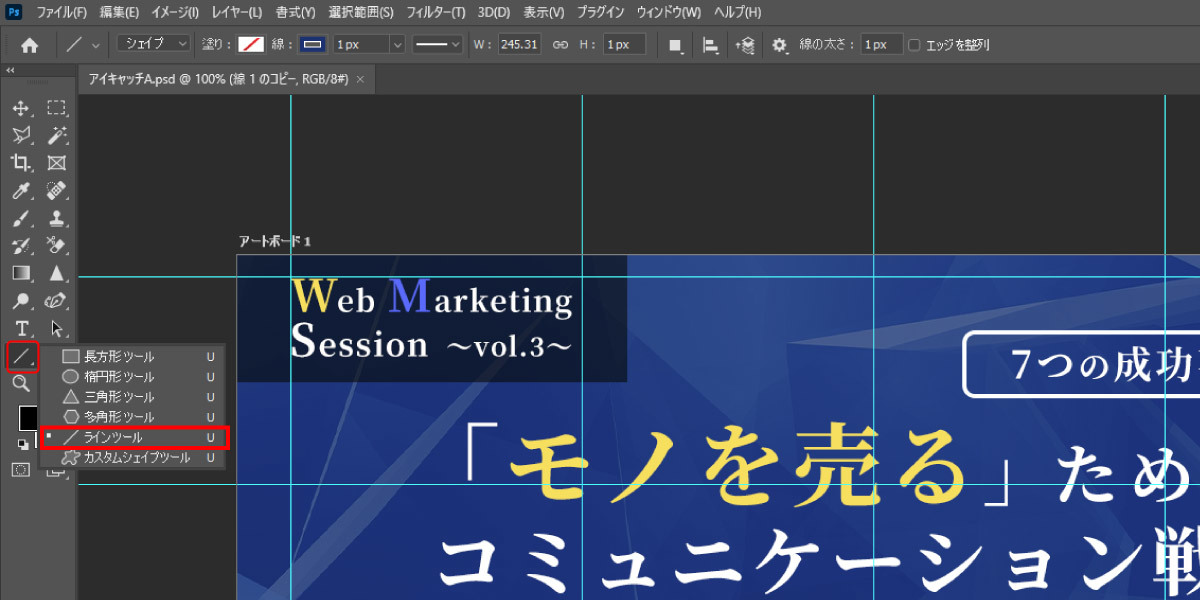1200x600 pixels.
Task: Open the ウィンドウ(W) menu
Action: click(x=669, y=13)
